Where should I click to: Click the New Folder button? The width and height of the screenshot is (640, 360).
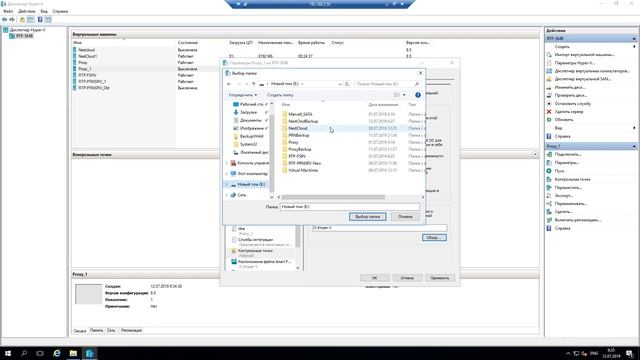pyautogui.click(x=280, y=95)
